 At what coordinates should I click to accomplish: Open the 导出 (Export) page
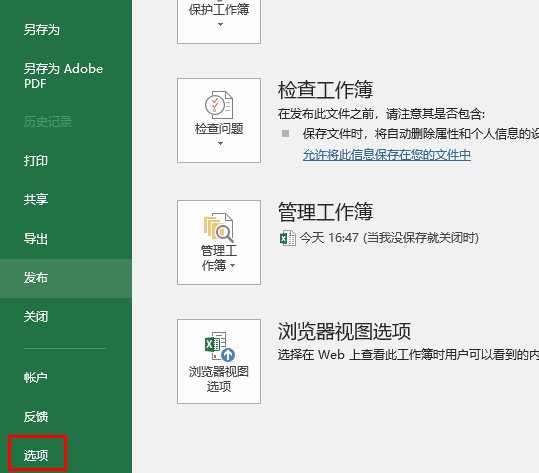click(35, 239)
